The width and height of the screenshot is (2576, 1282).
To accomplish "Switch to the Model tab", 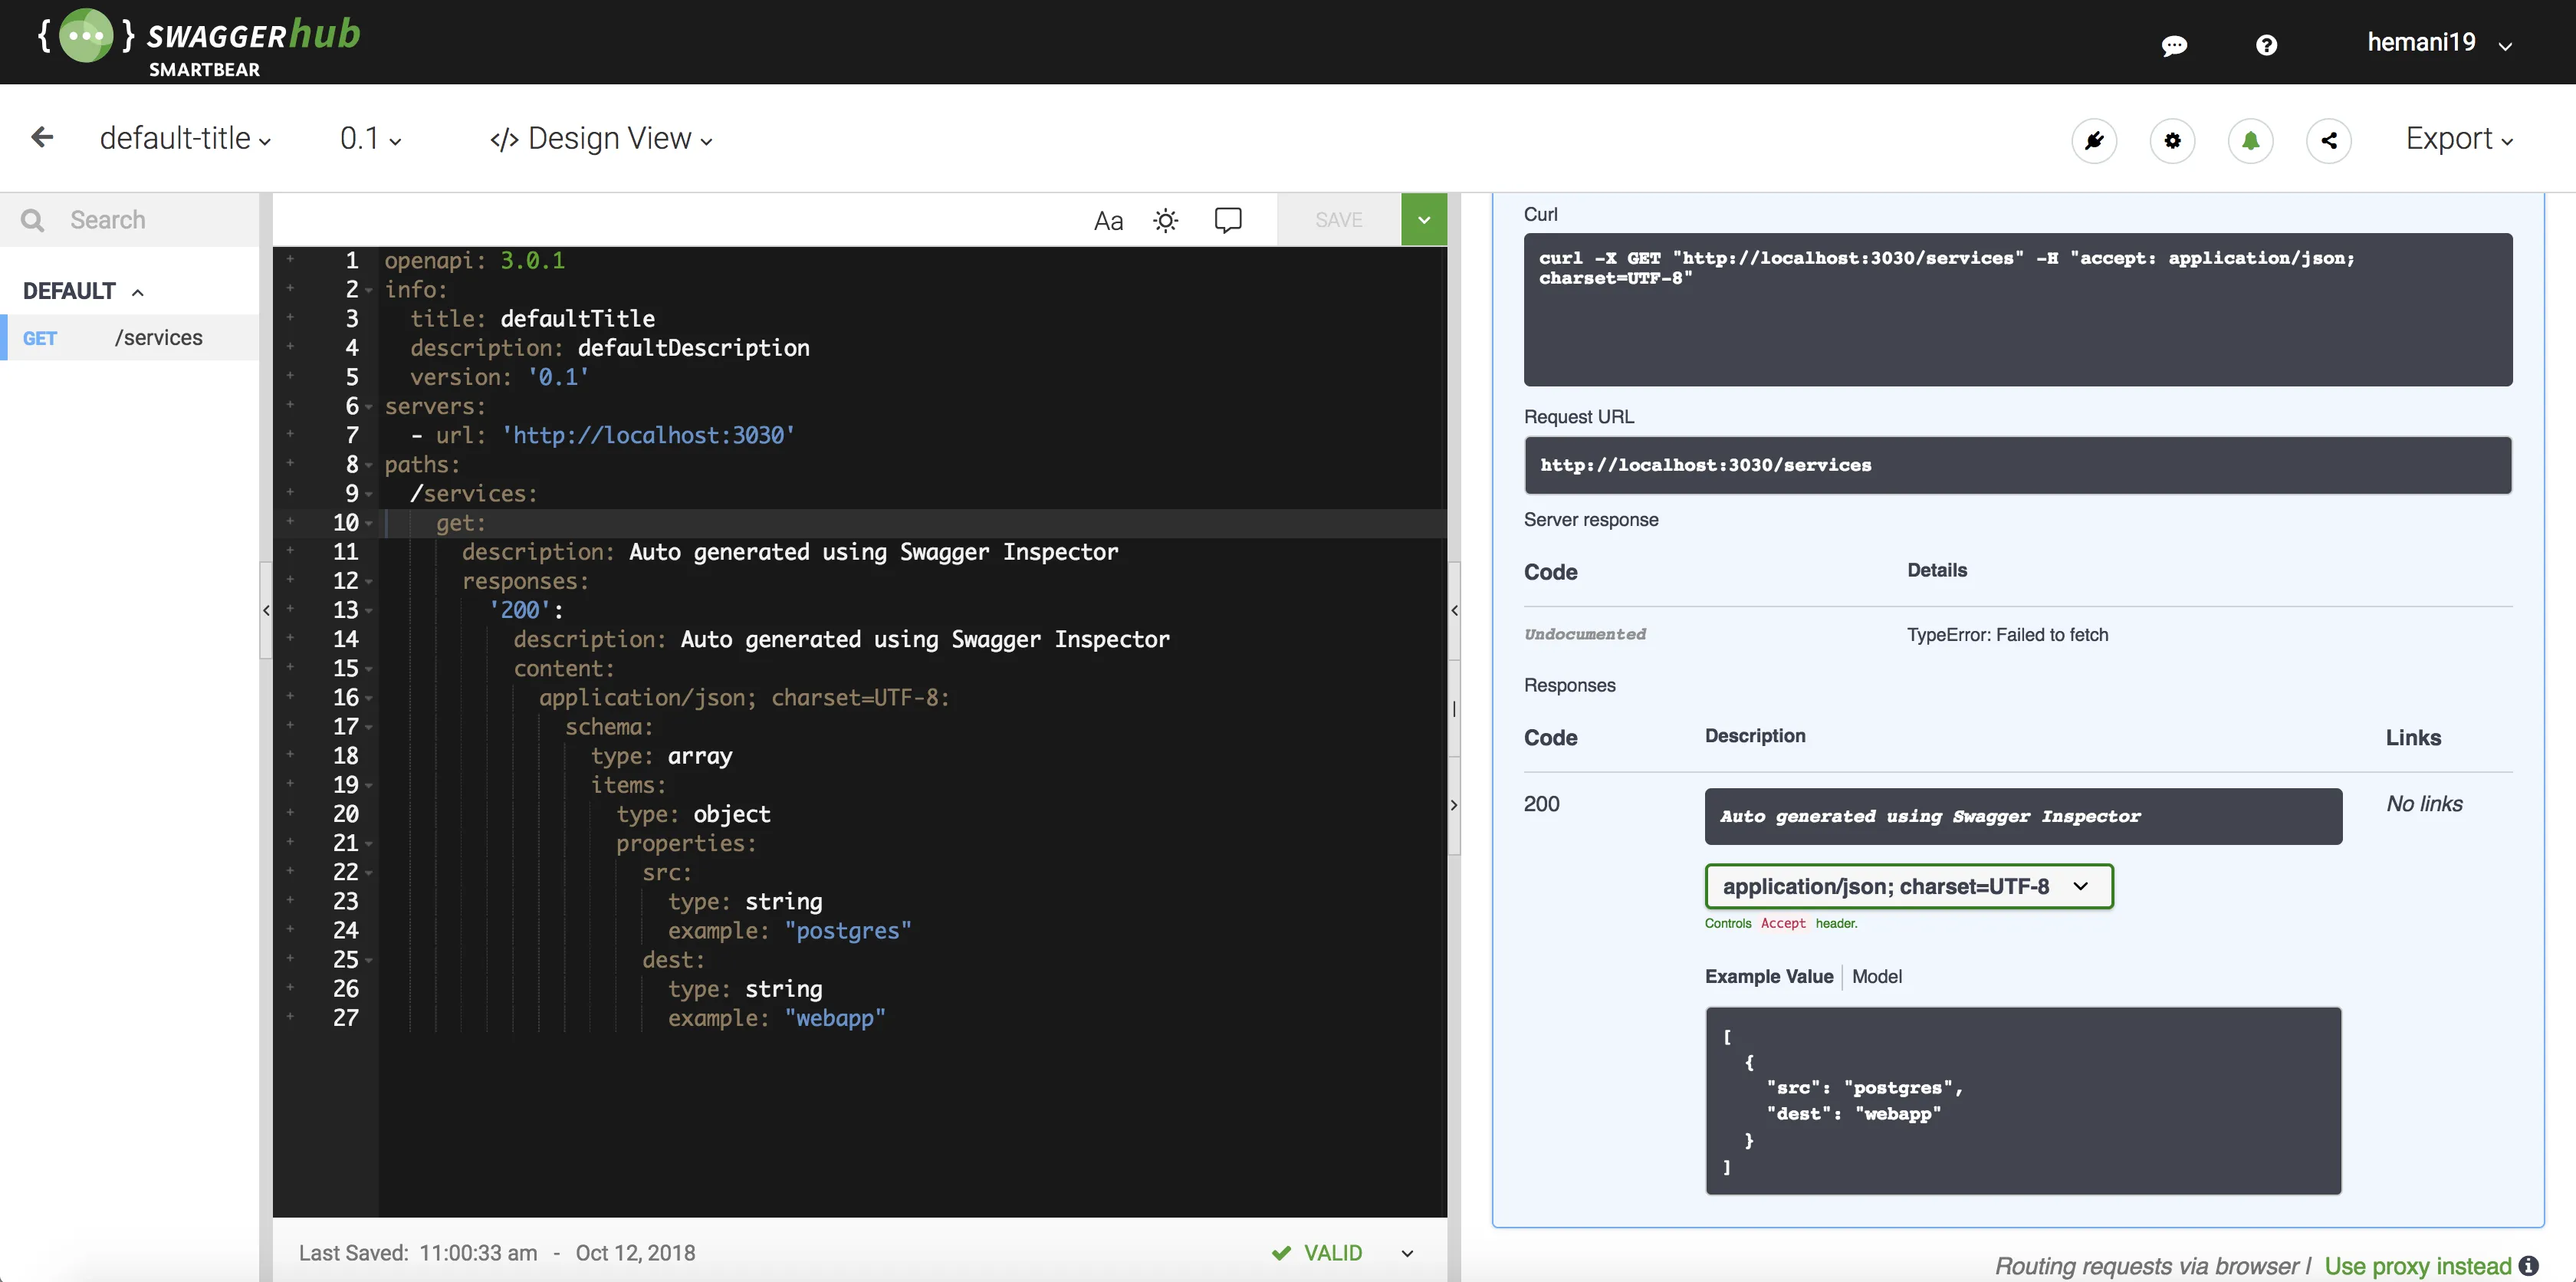I will 1876,976.
